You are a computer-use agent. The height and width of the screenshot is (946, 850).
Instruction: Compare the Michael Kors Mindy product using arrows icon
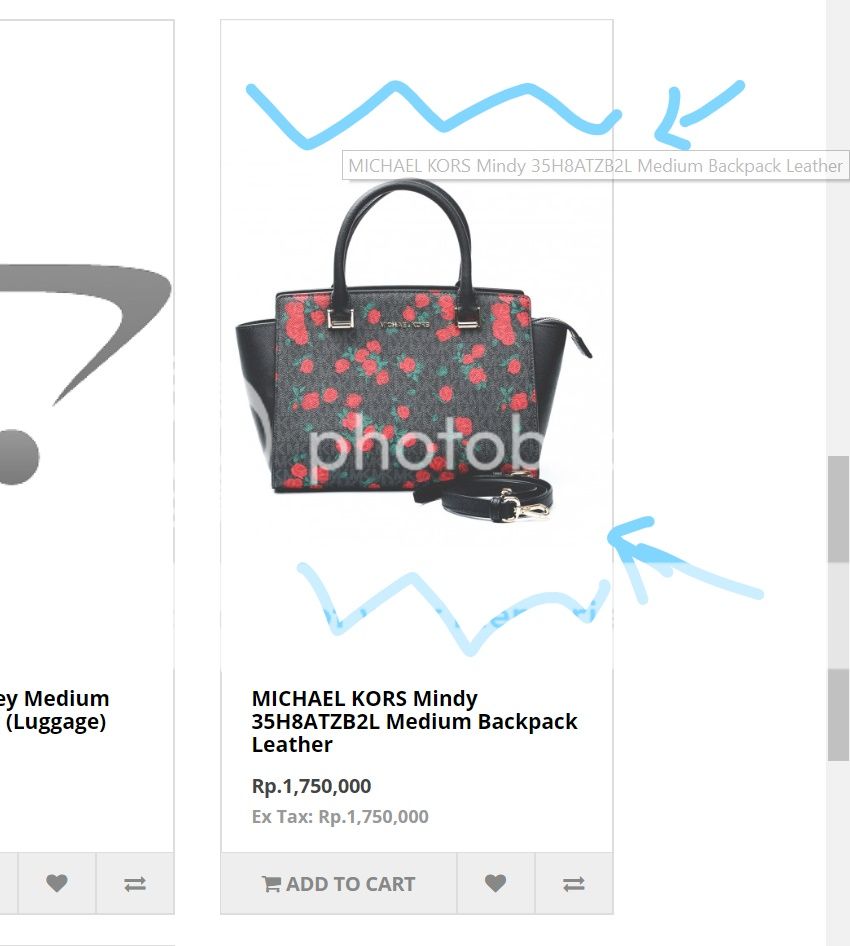tap(574, 883)
